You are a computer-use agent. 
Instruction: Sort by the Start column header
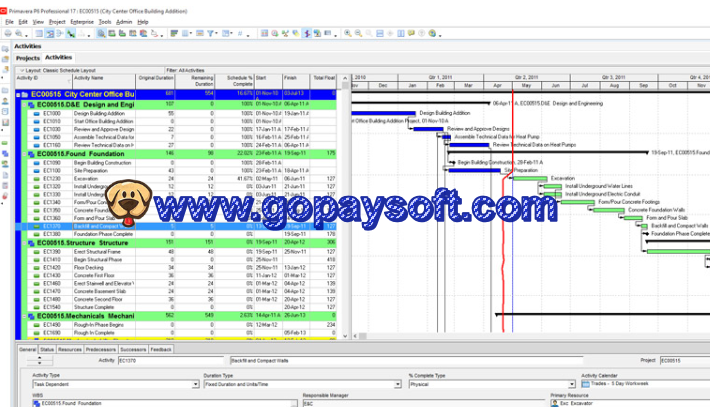[x=269, y=81]
